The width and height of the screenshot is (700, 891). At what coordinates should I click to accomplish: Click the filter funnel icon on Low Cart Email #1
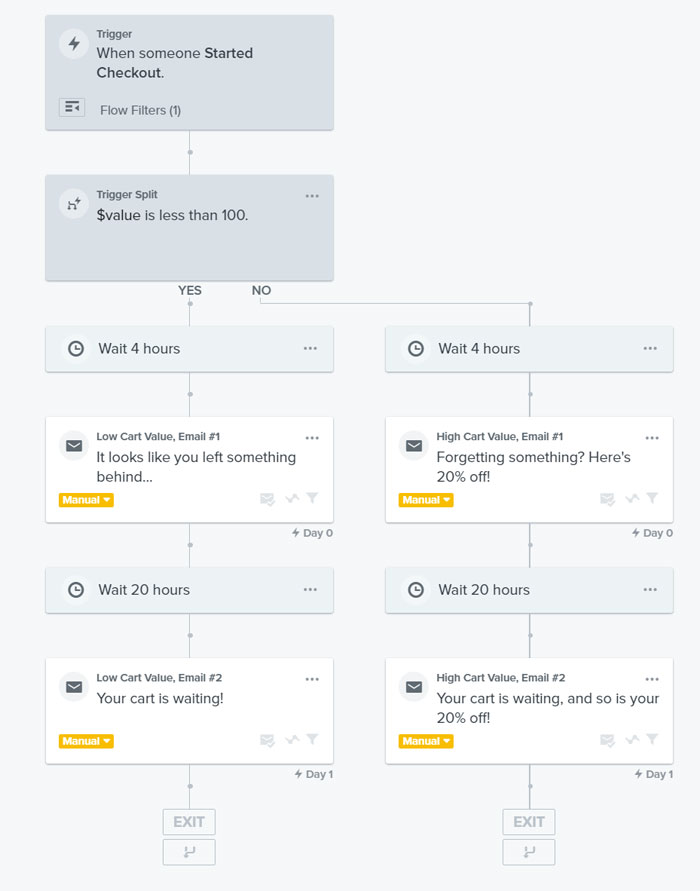[x=312, y=498]
